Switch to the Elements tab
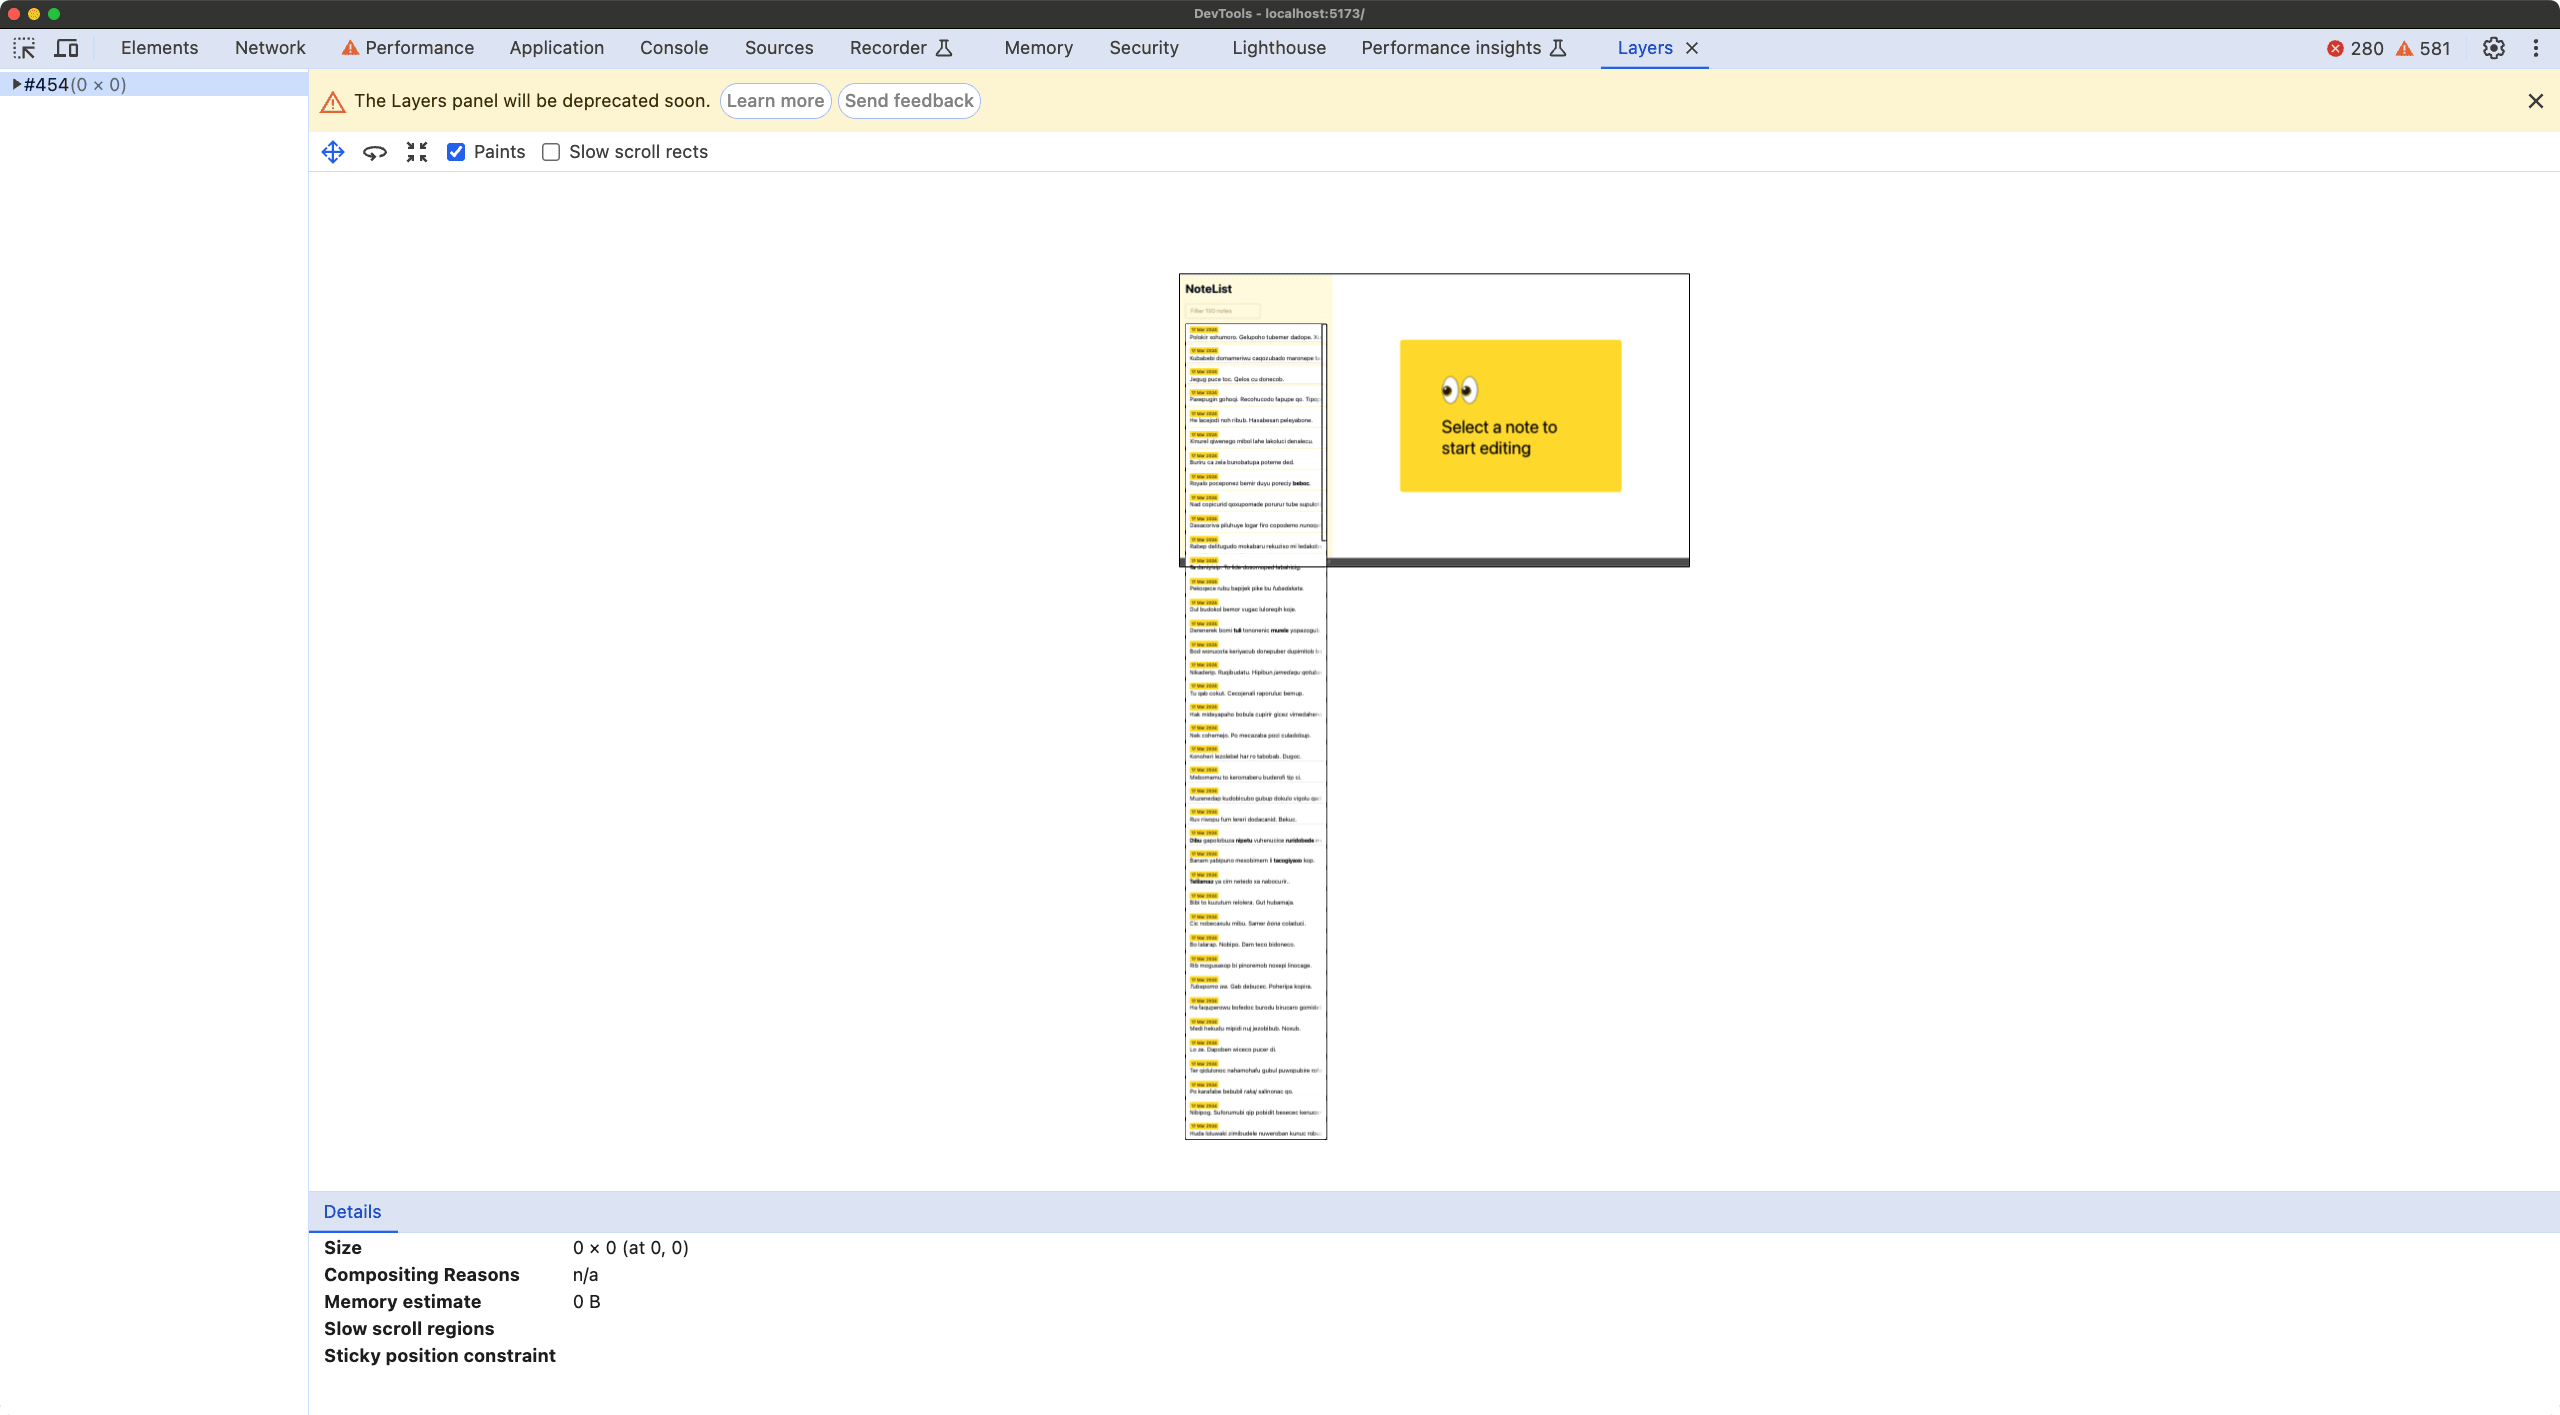 coord(159,48)
